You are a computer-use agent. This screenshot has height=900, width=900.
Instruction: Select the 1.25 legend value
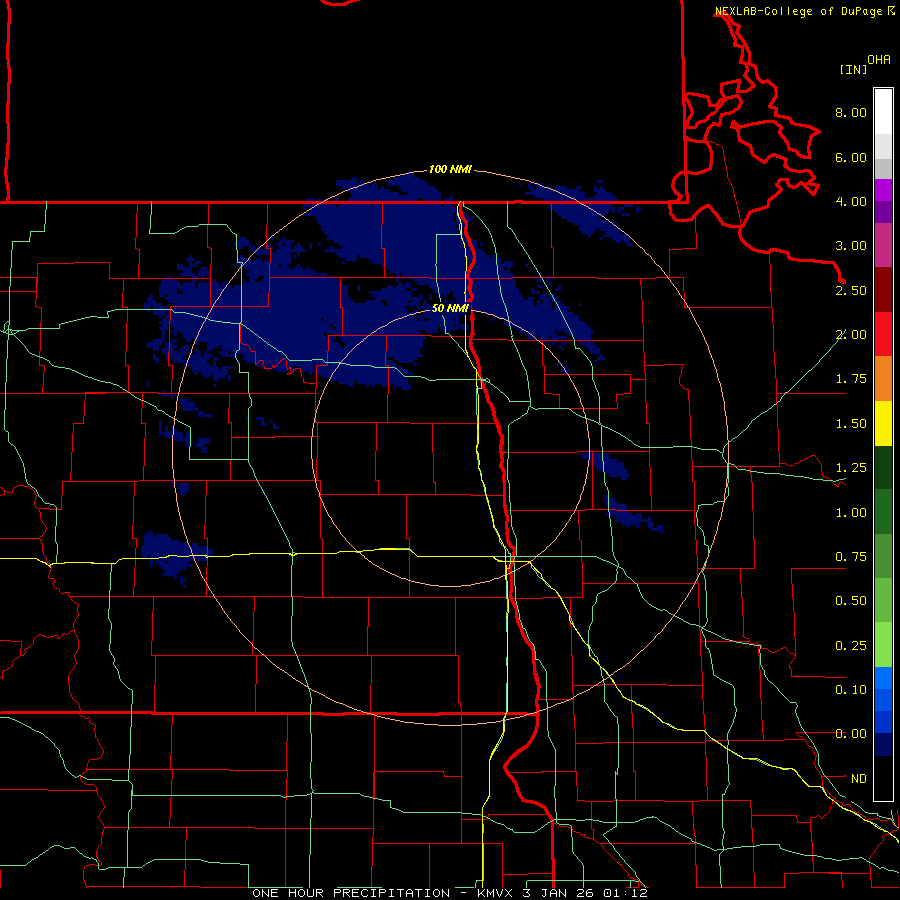click(851, 468)
